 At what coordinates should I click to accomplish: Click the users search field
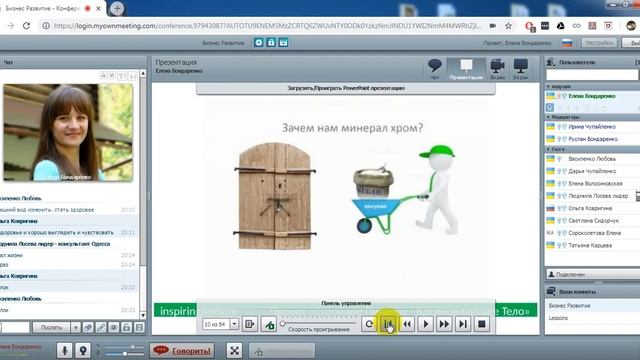[592, 74]
